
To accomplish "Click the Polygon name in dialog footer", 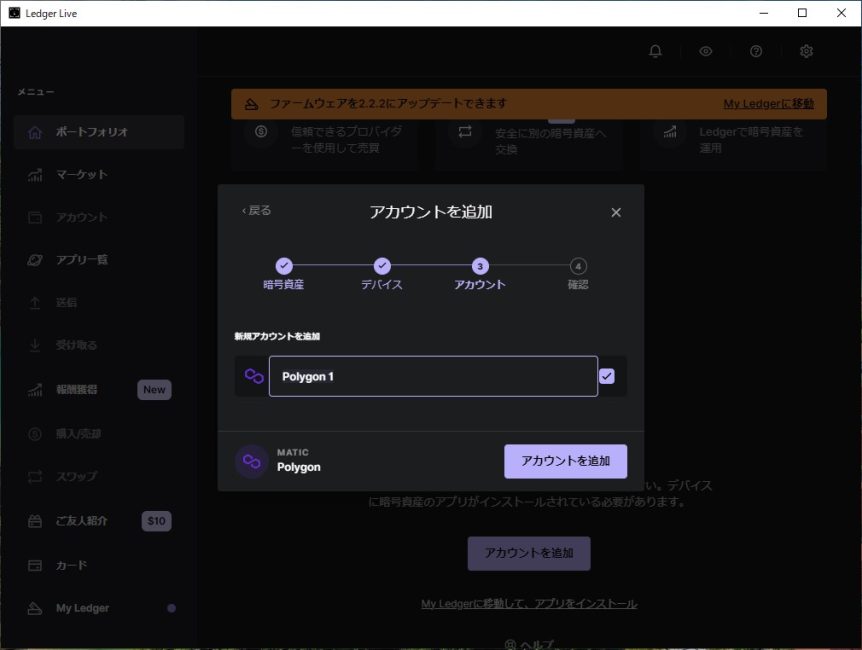I will click(299, 467).
